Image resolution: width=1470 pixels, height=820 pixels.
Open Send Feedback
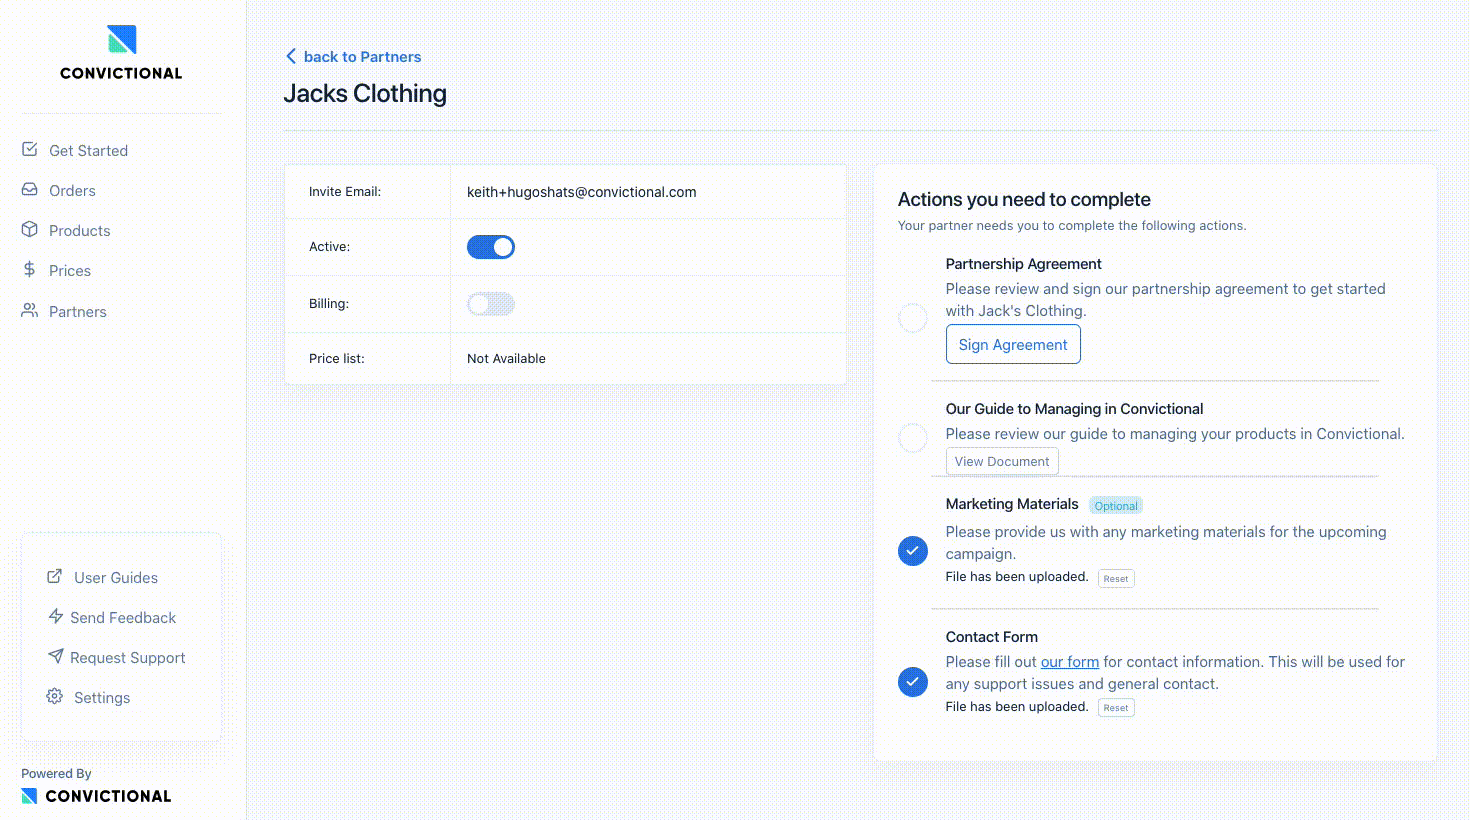tap(122, 617)
